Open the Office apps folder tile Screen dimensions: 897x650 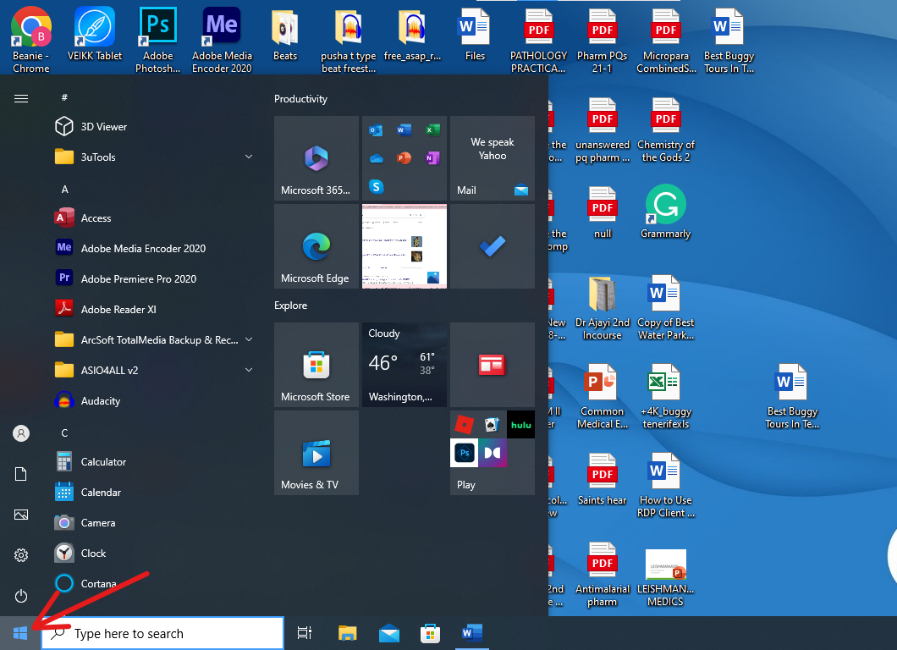click(404, 158)
